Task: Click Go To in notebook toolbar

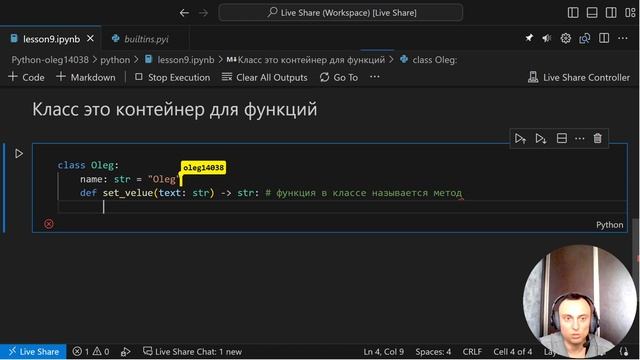Action: click(x=339, y=77)
